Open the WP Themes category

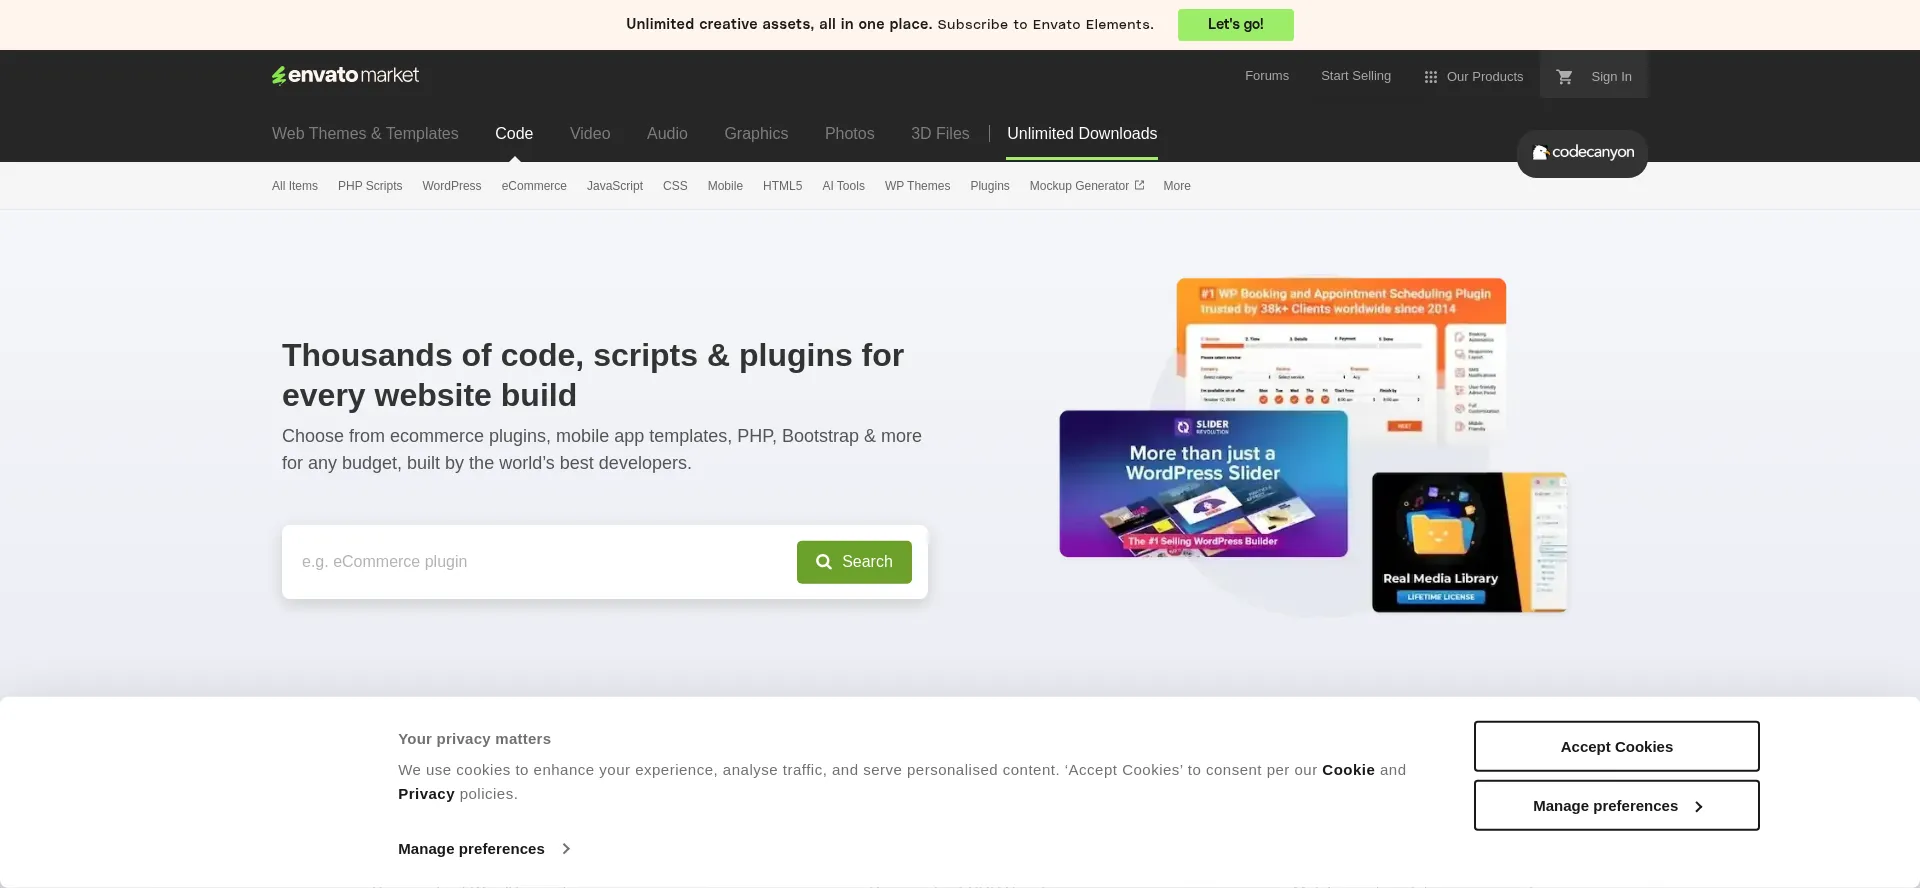pos(917,186)
